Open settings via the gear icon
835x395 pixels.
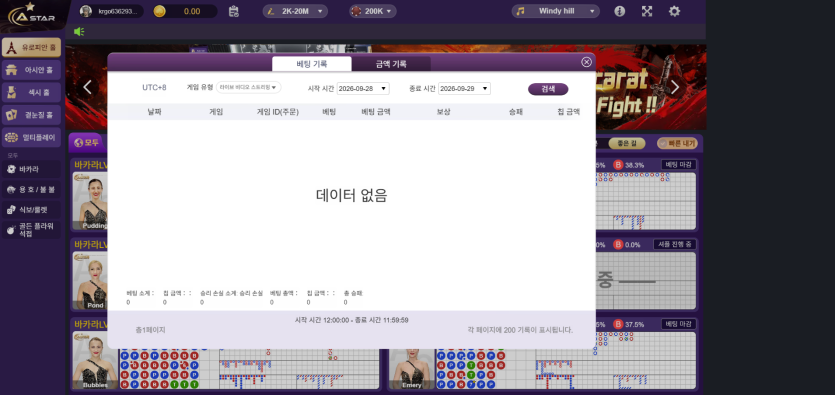point(674,11)
